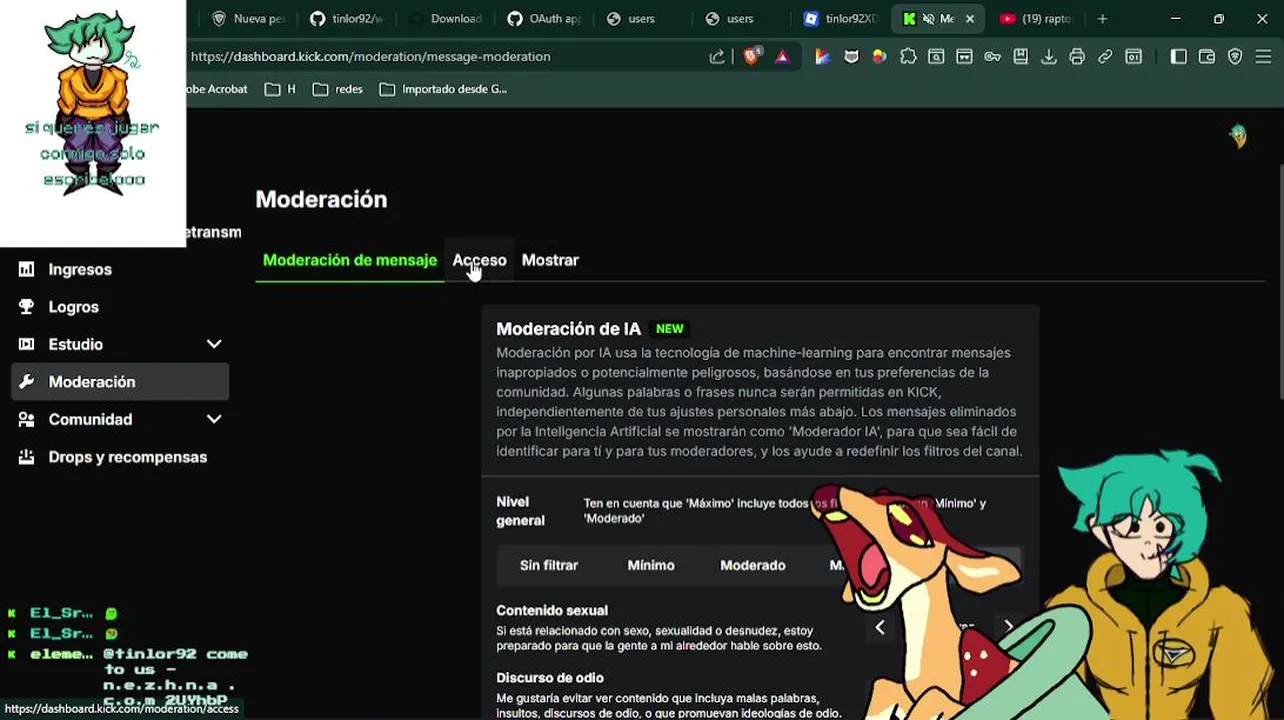This screenshot has height=720, width=1284.
Task: Click the Contenido sexual label
Action: pos(552,611)
